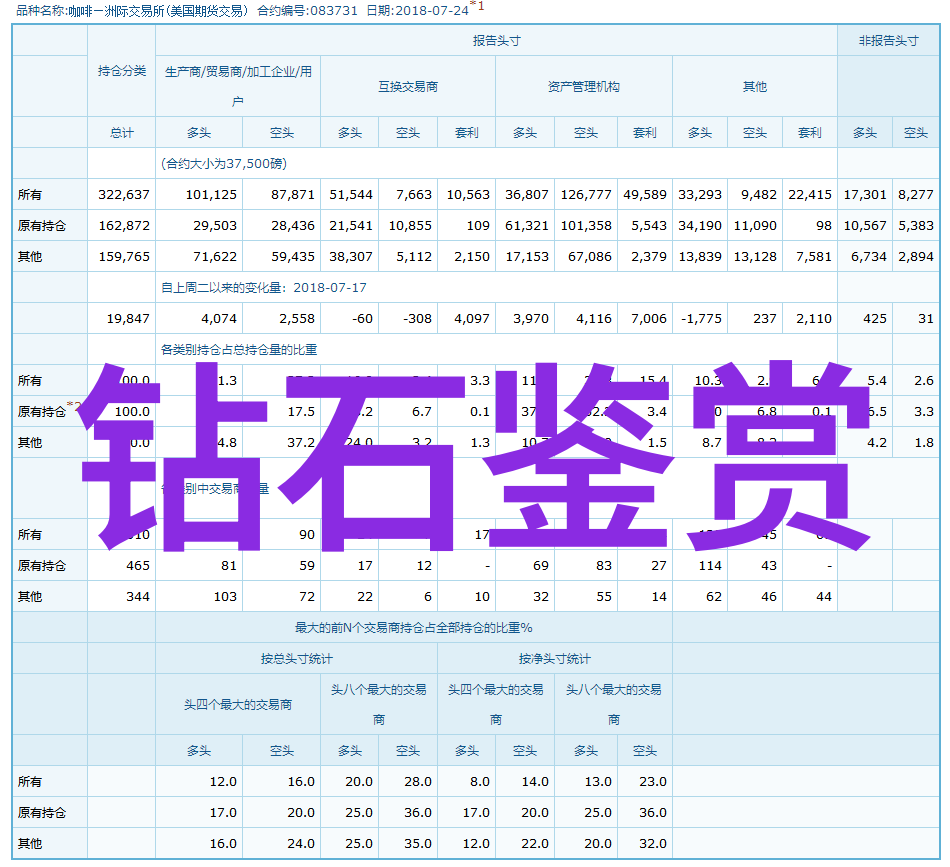This screenshot has height=867, width=950.
Task: Click the contract number text 合约编号:083731
Action: [x=307, y=11]
